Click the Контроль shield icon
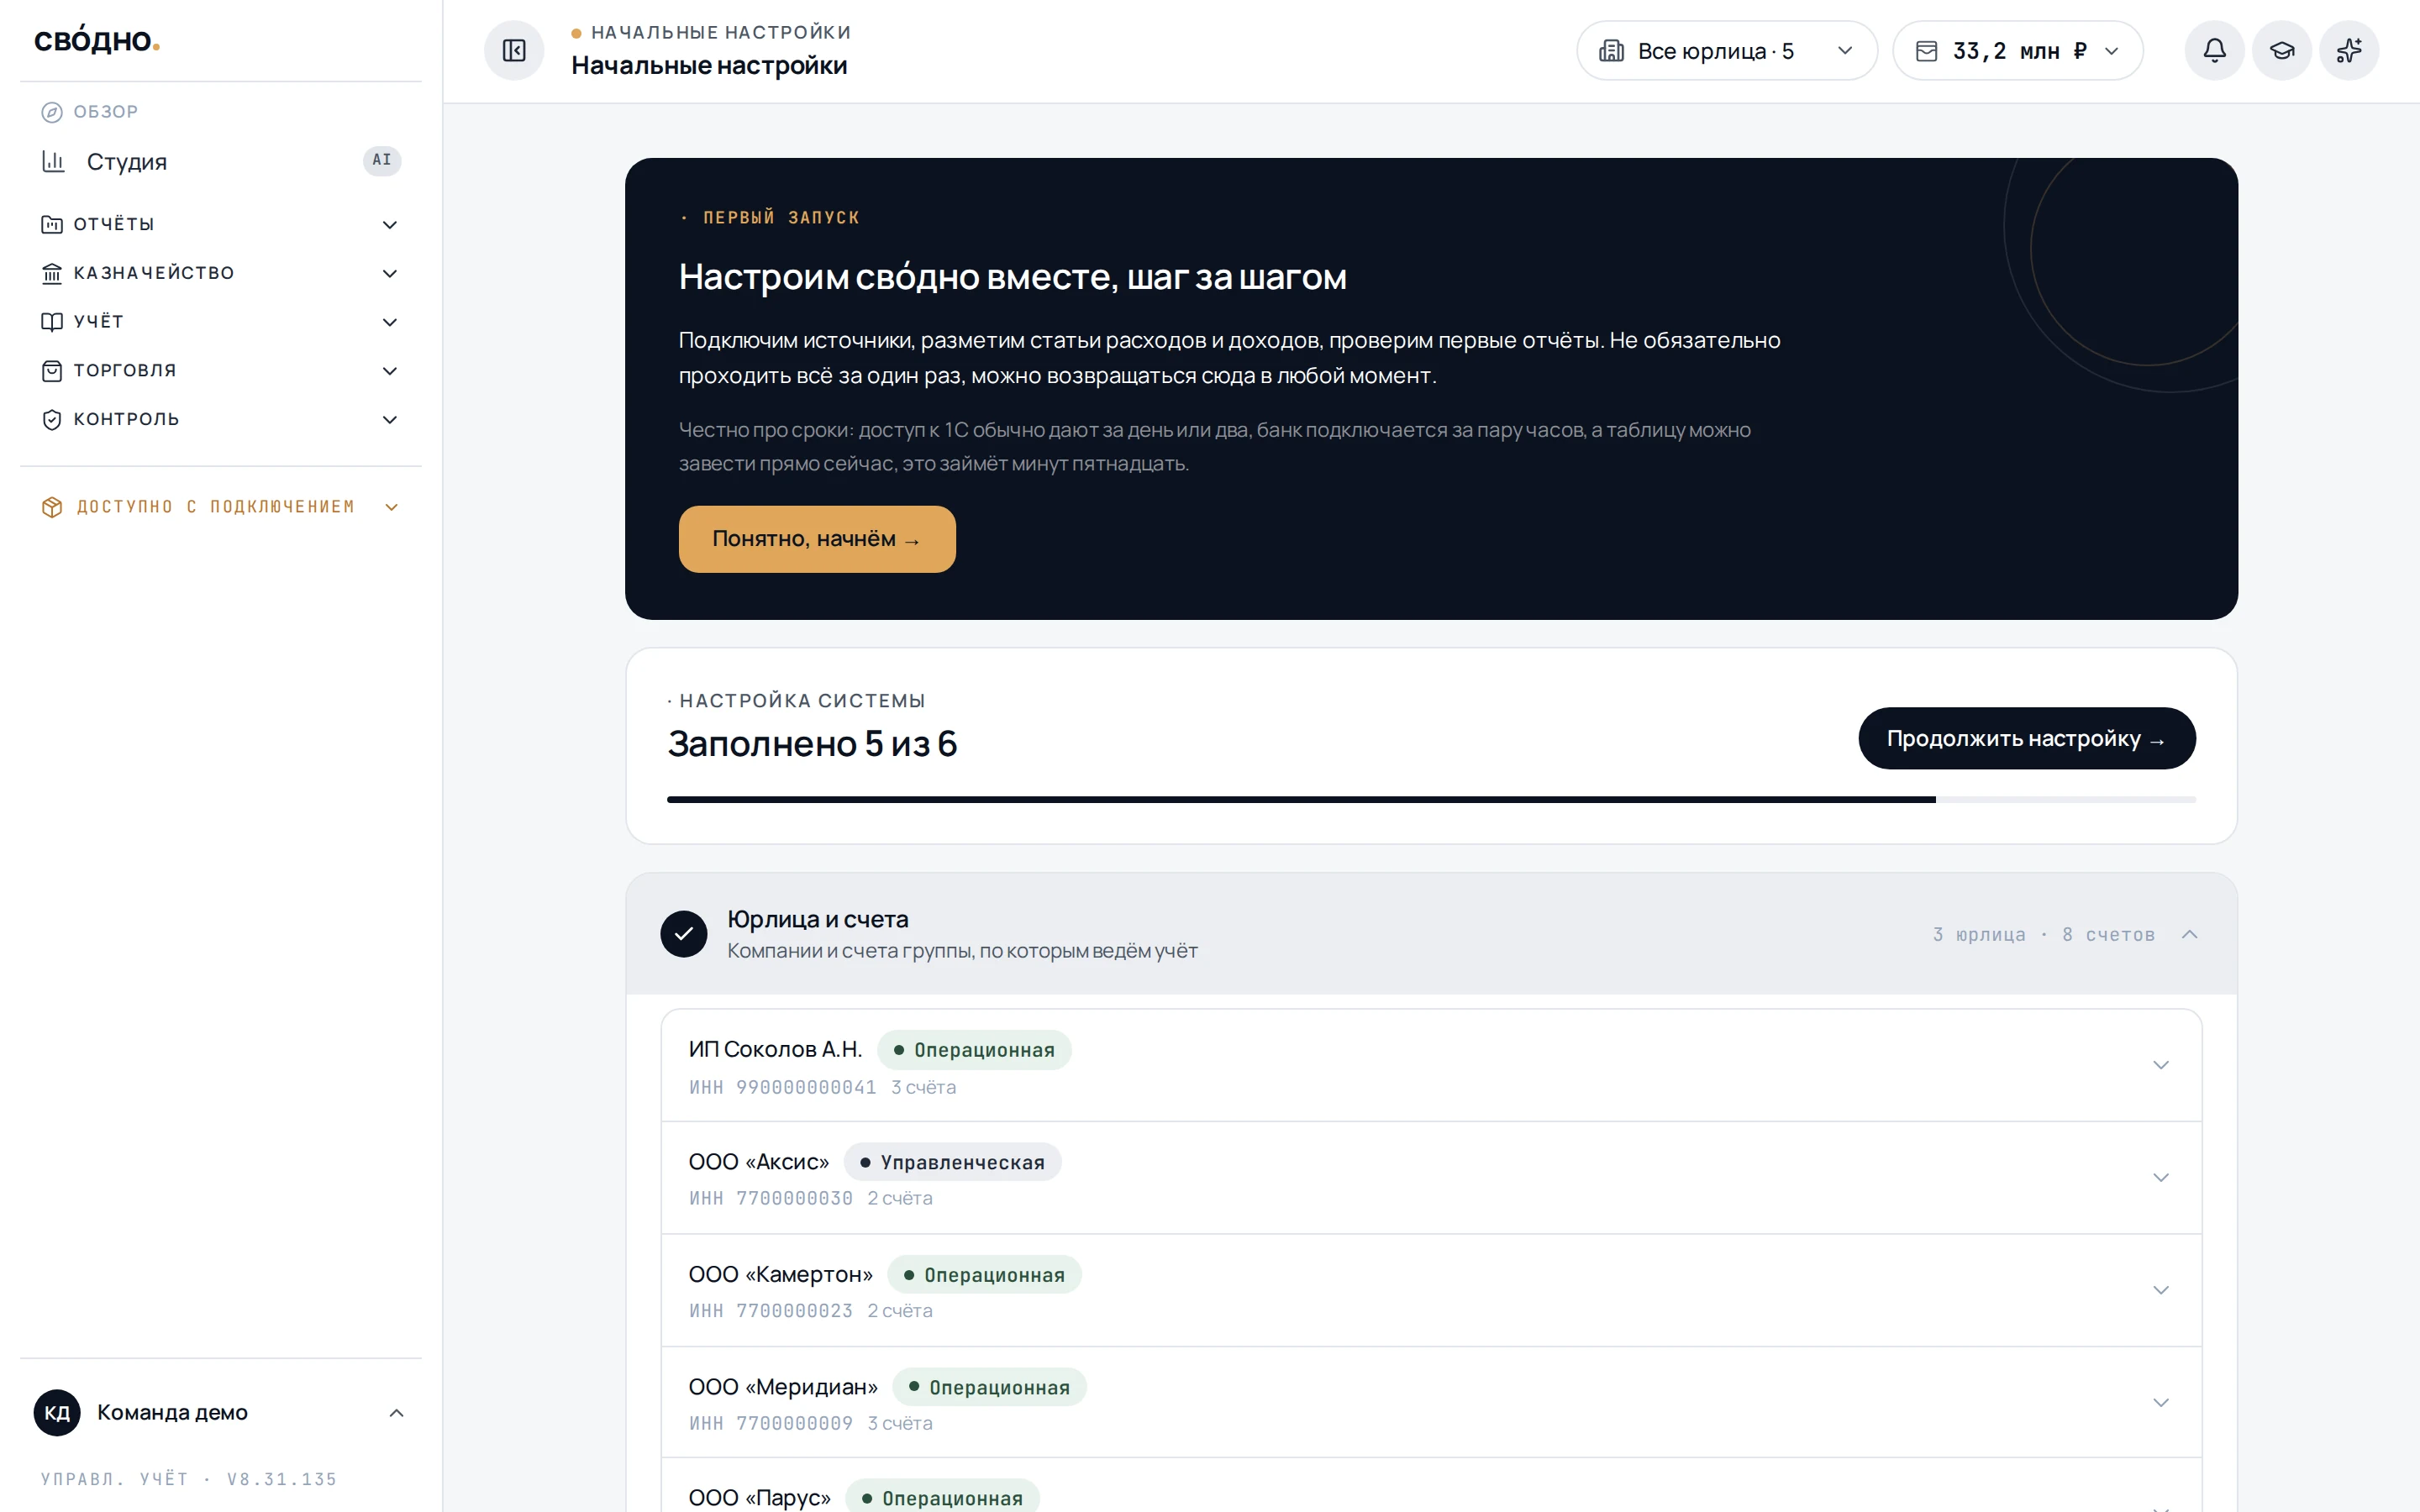The width and height of the screenshot is (2420, 1512). [x=52, y=420]
